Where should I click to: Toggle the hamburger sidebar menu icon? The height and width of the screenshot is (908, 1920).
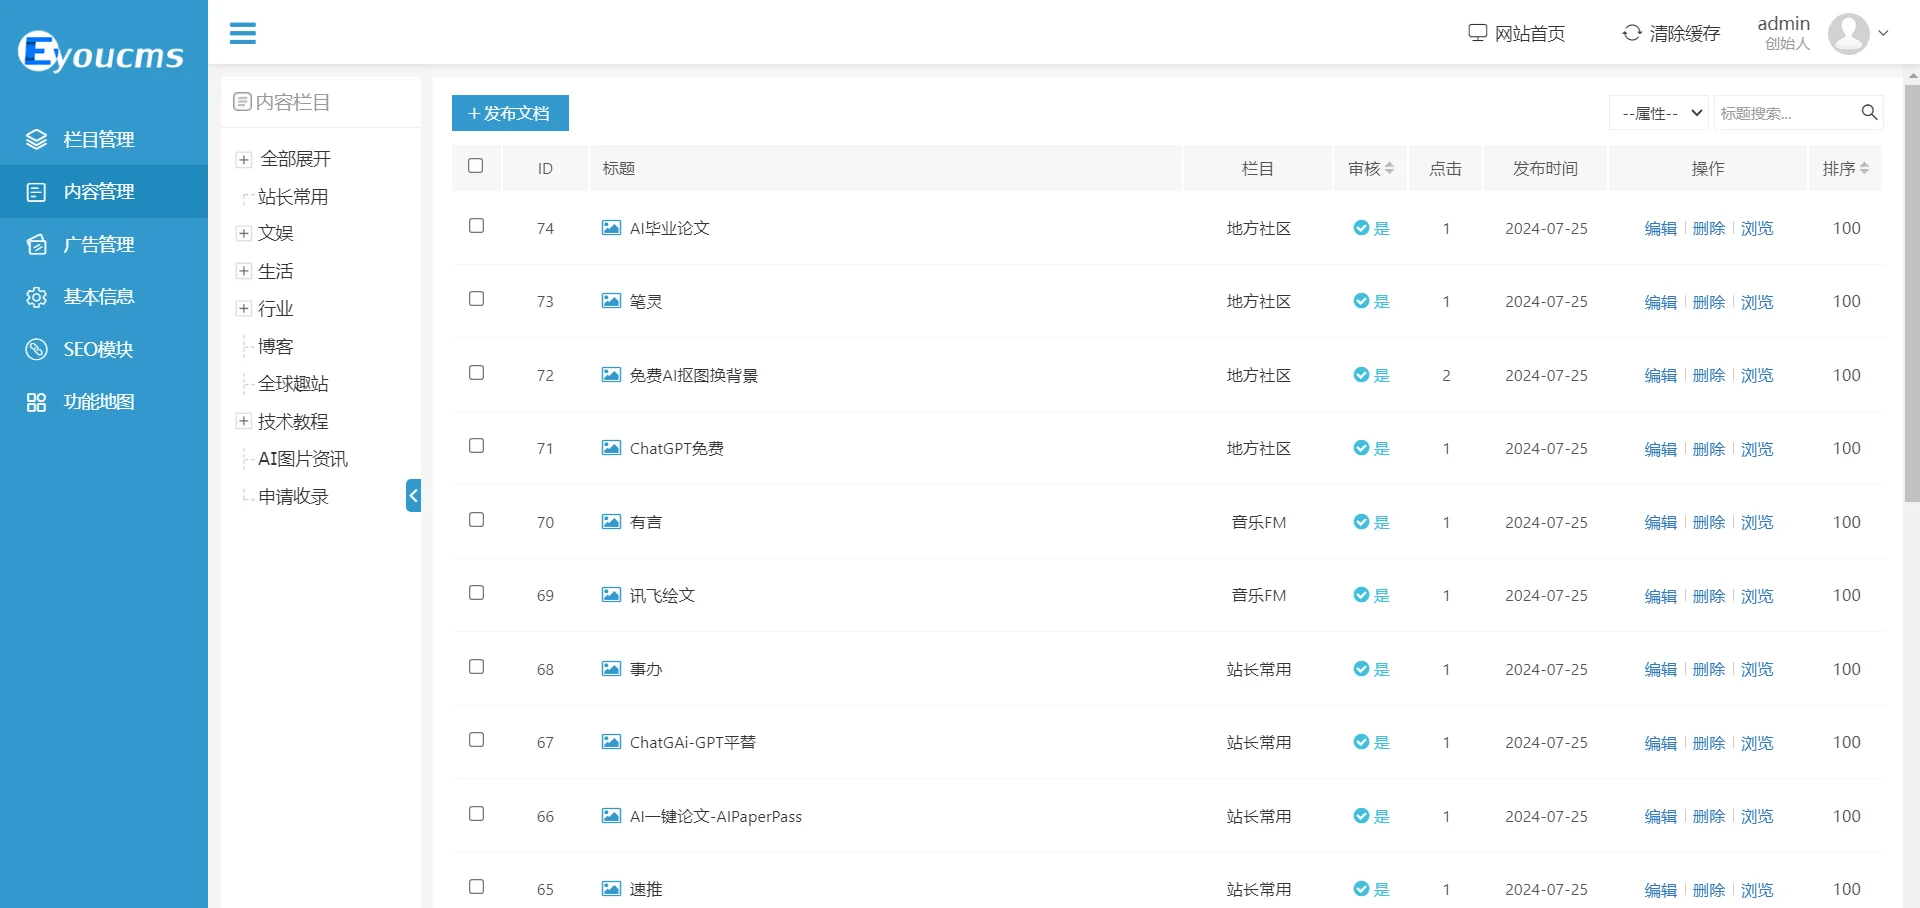[243, 33]
